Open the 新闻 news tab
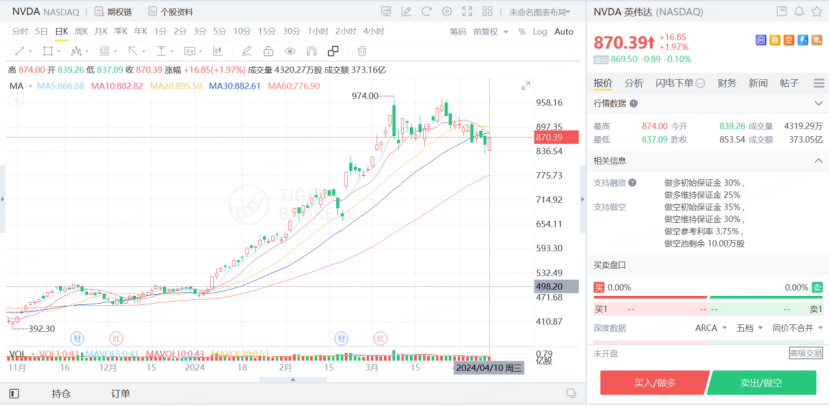This screenshot has width=829, height=407. coord(758,83)
